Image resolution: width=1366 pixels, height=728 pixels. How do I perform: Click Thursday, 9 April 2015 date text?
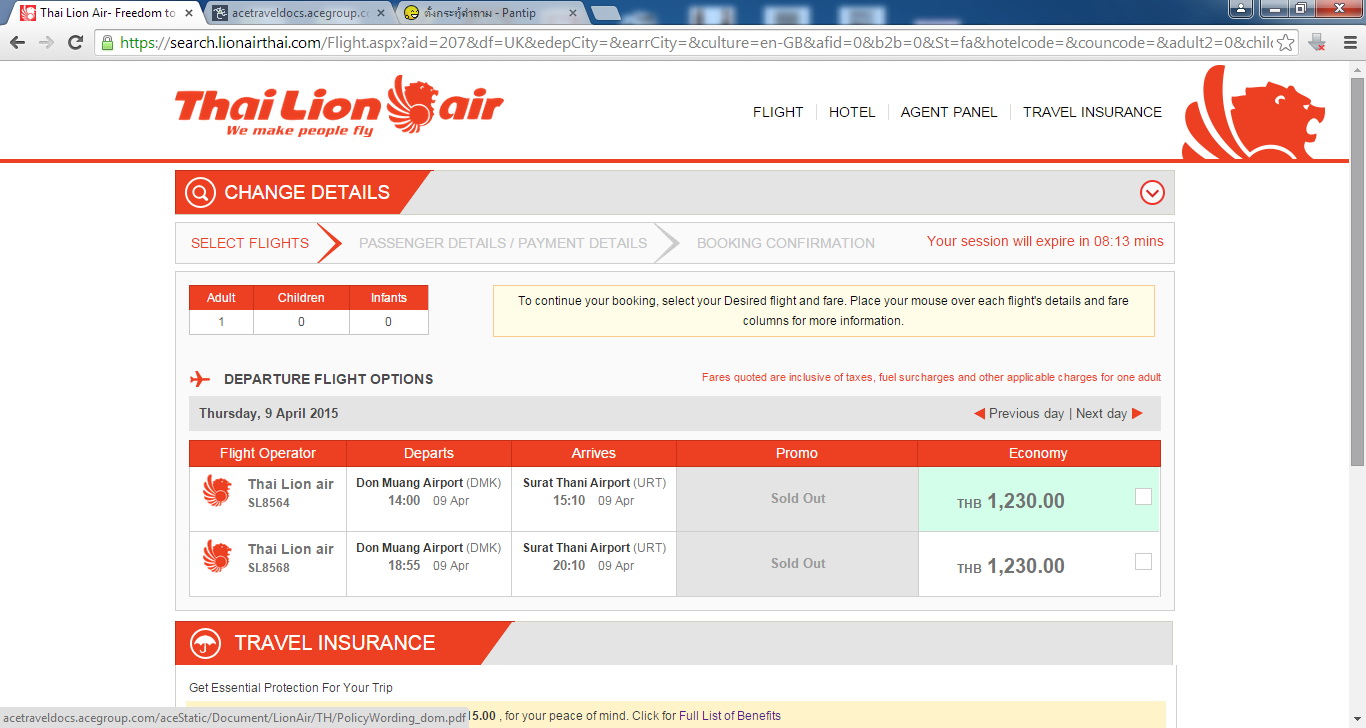pyautogui.click(x=269, y=414)
